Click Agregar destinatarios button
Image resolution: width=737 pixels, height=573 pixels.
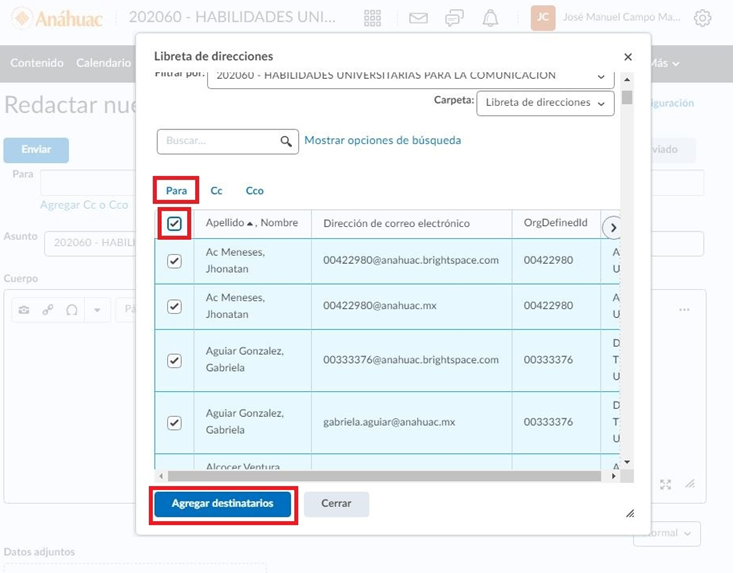[x=222, y=504]
